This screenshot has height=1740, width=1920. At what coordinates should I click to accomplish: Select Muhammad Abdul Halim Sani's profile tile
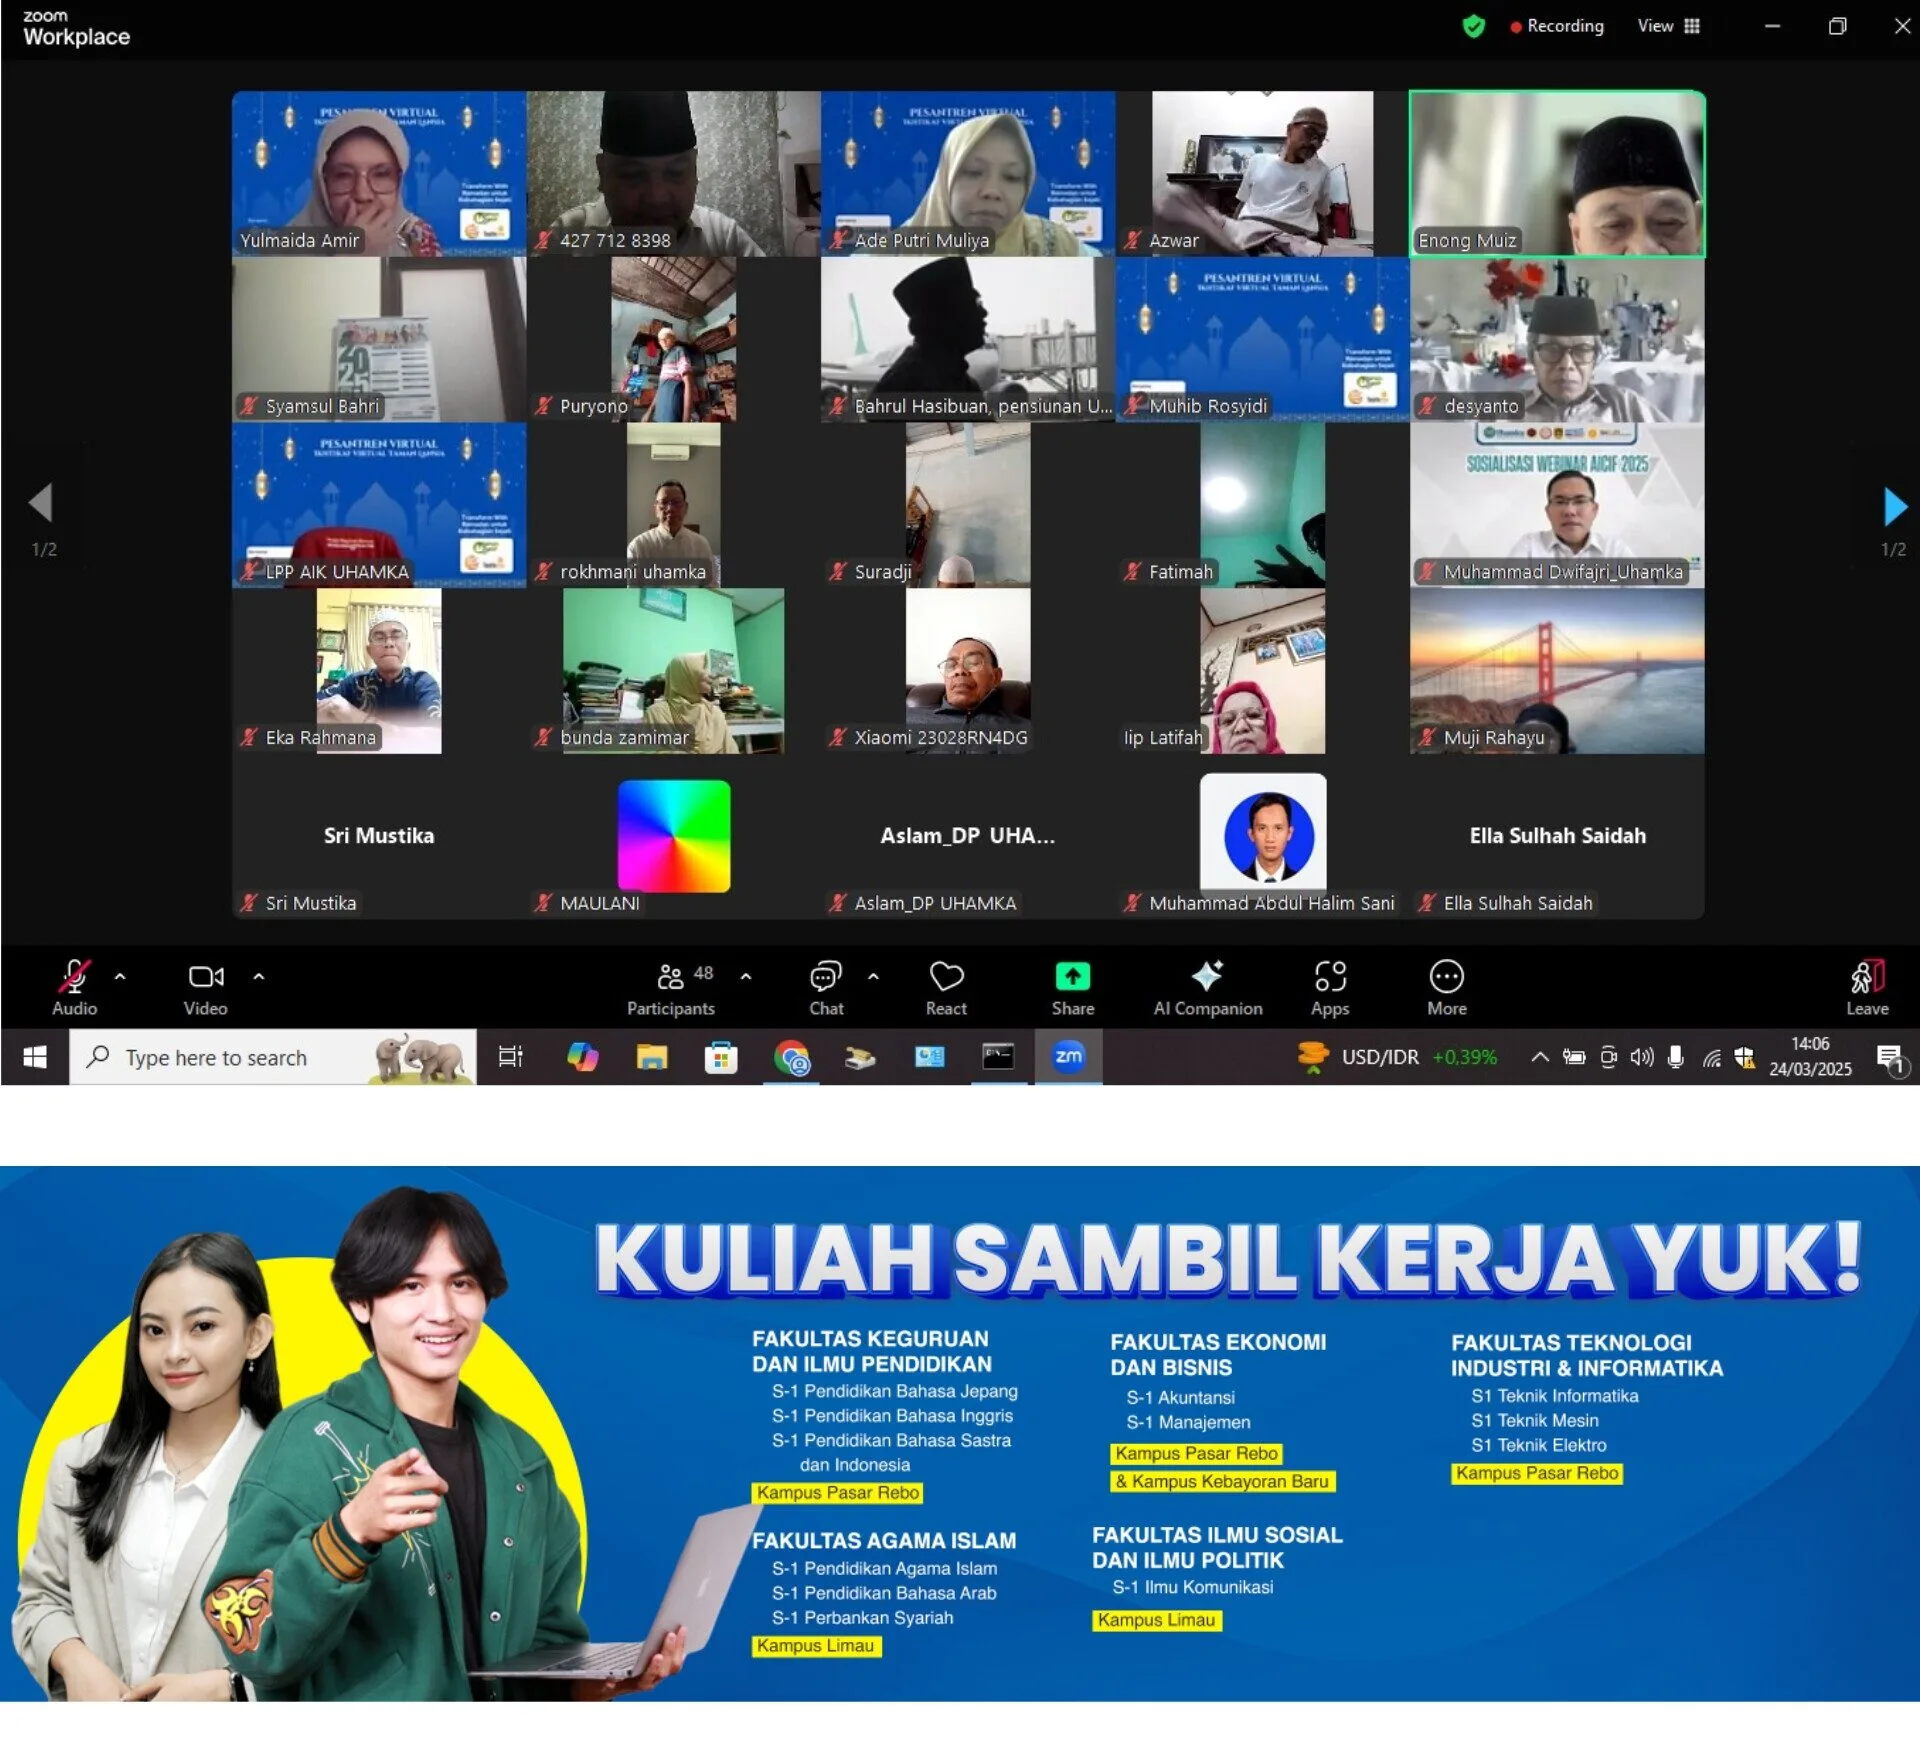pyautogui.click(x=1262, y=836)
